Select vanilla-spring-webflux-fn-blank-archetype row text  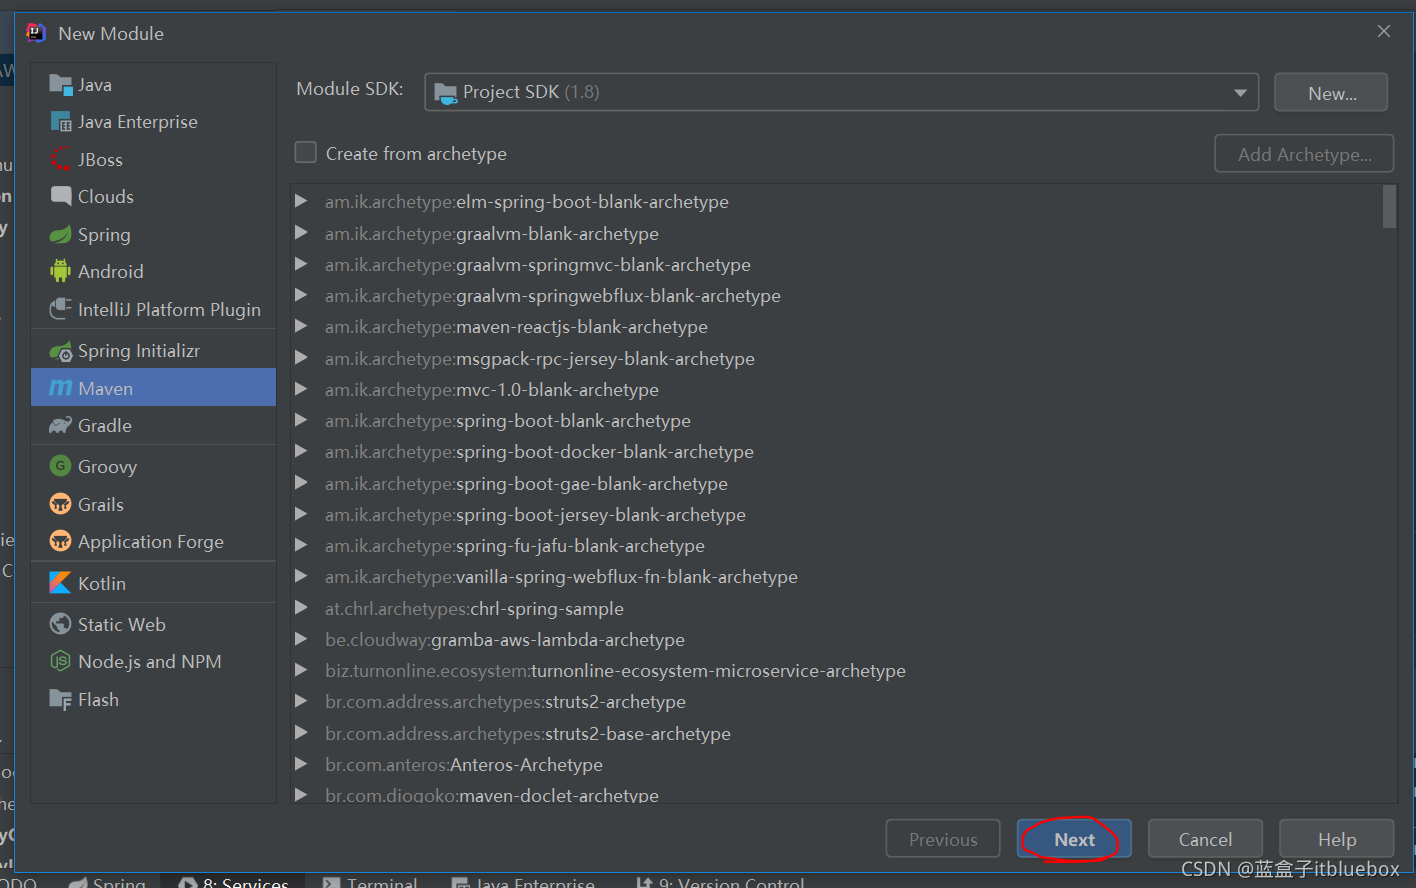pos(561,576)
